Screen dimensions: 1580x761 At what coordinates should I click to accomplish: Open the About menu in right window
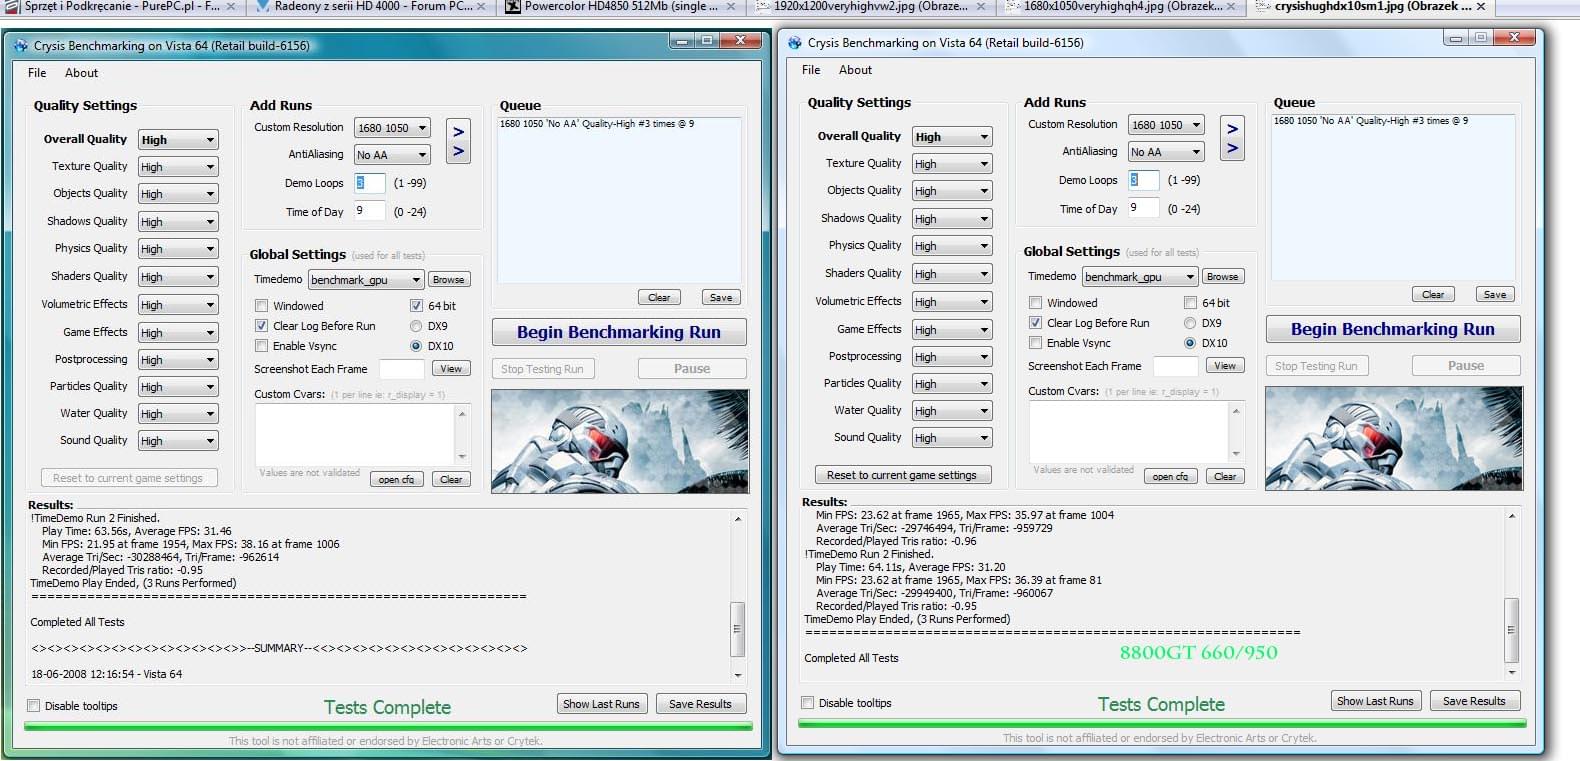click(855, 70)
